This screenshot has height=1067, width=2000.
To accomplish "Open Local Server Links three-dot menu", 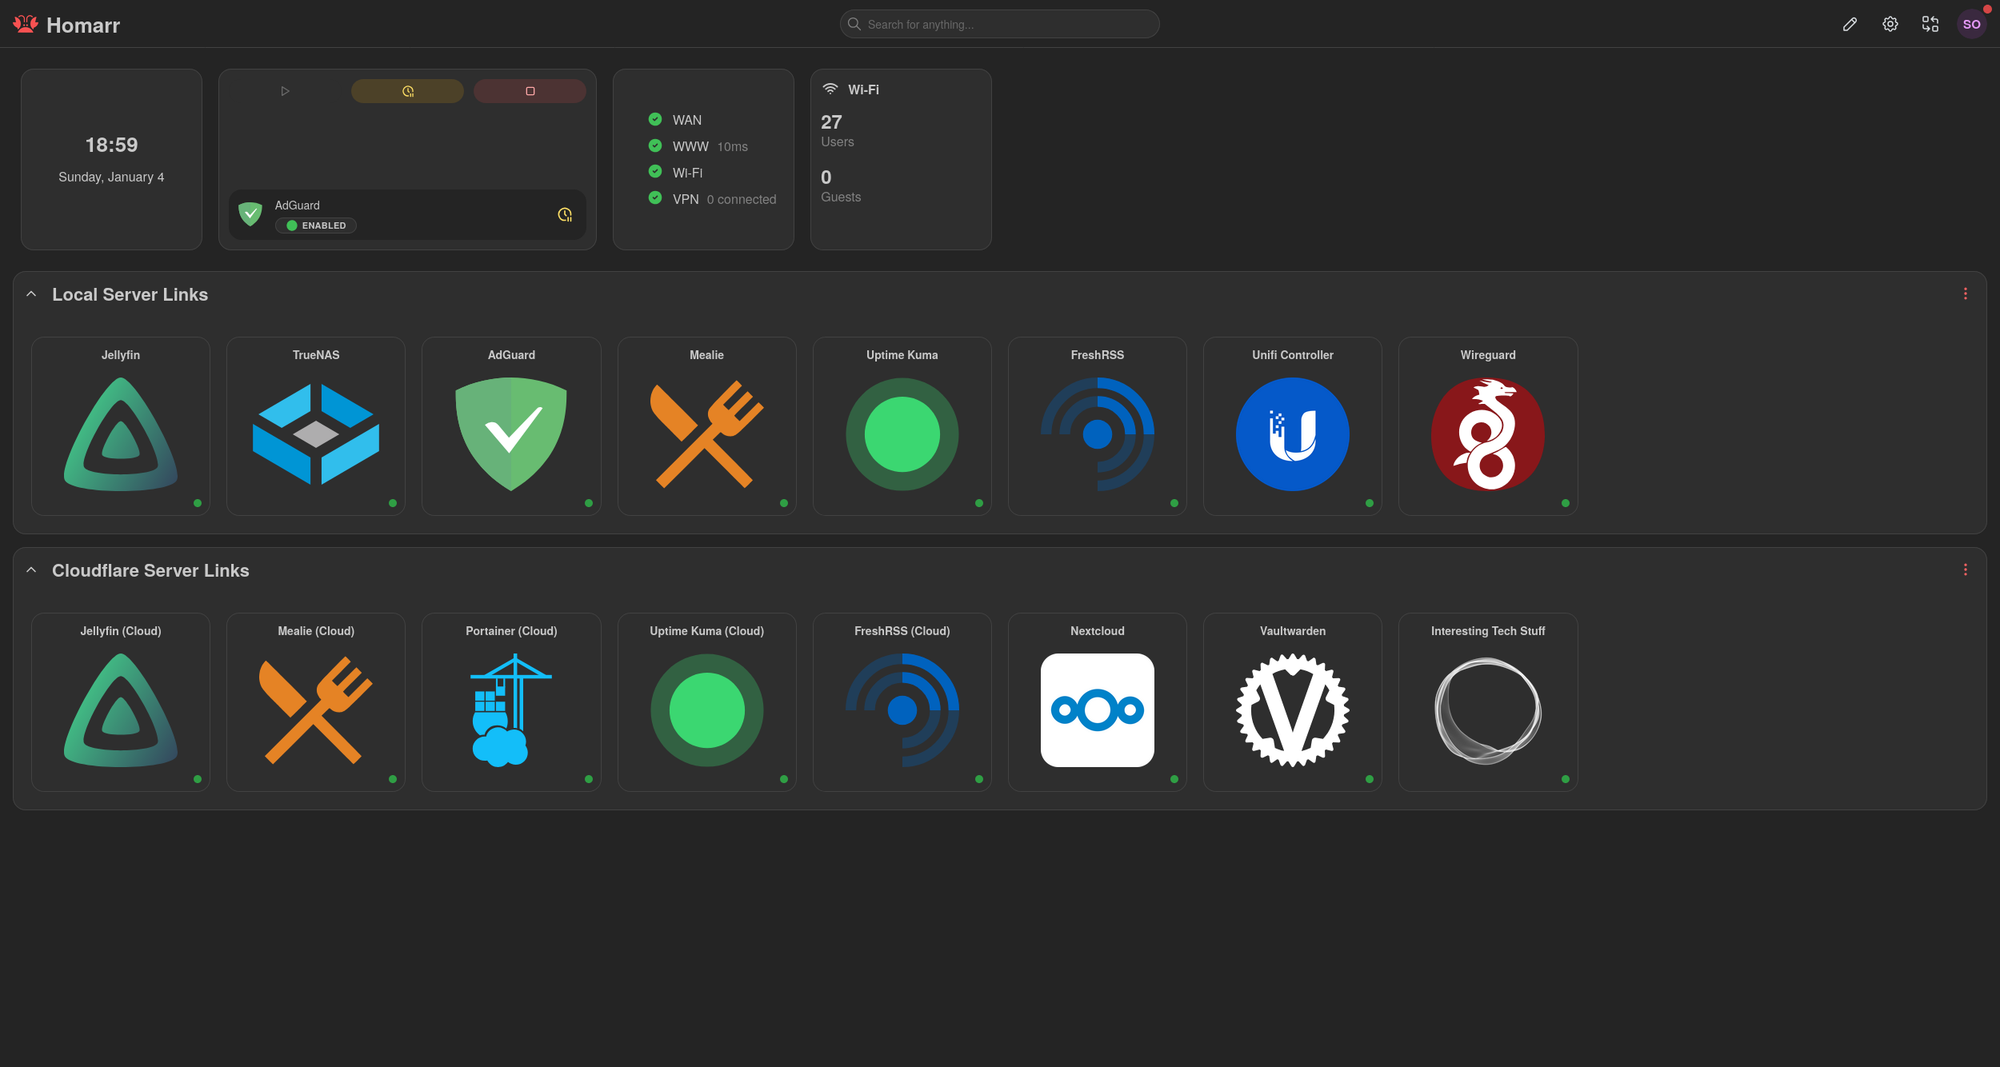I will coord(1965,294).
